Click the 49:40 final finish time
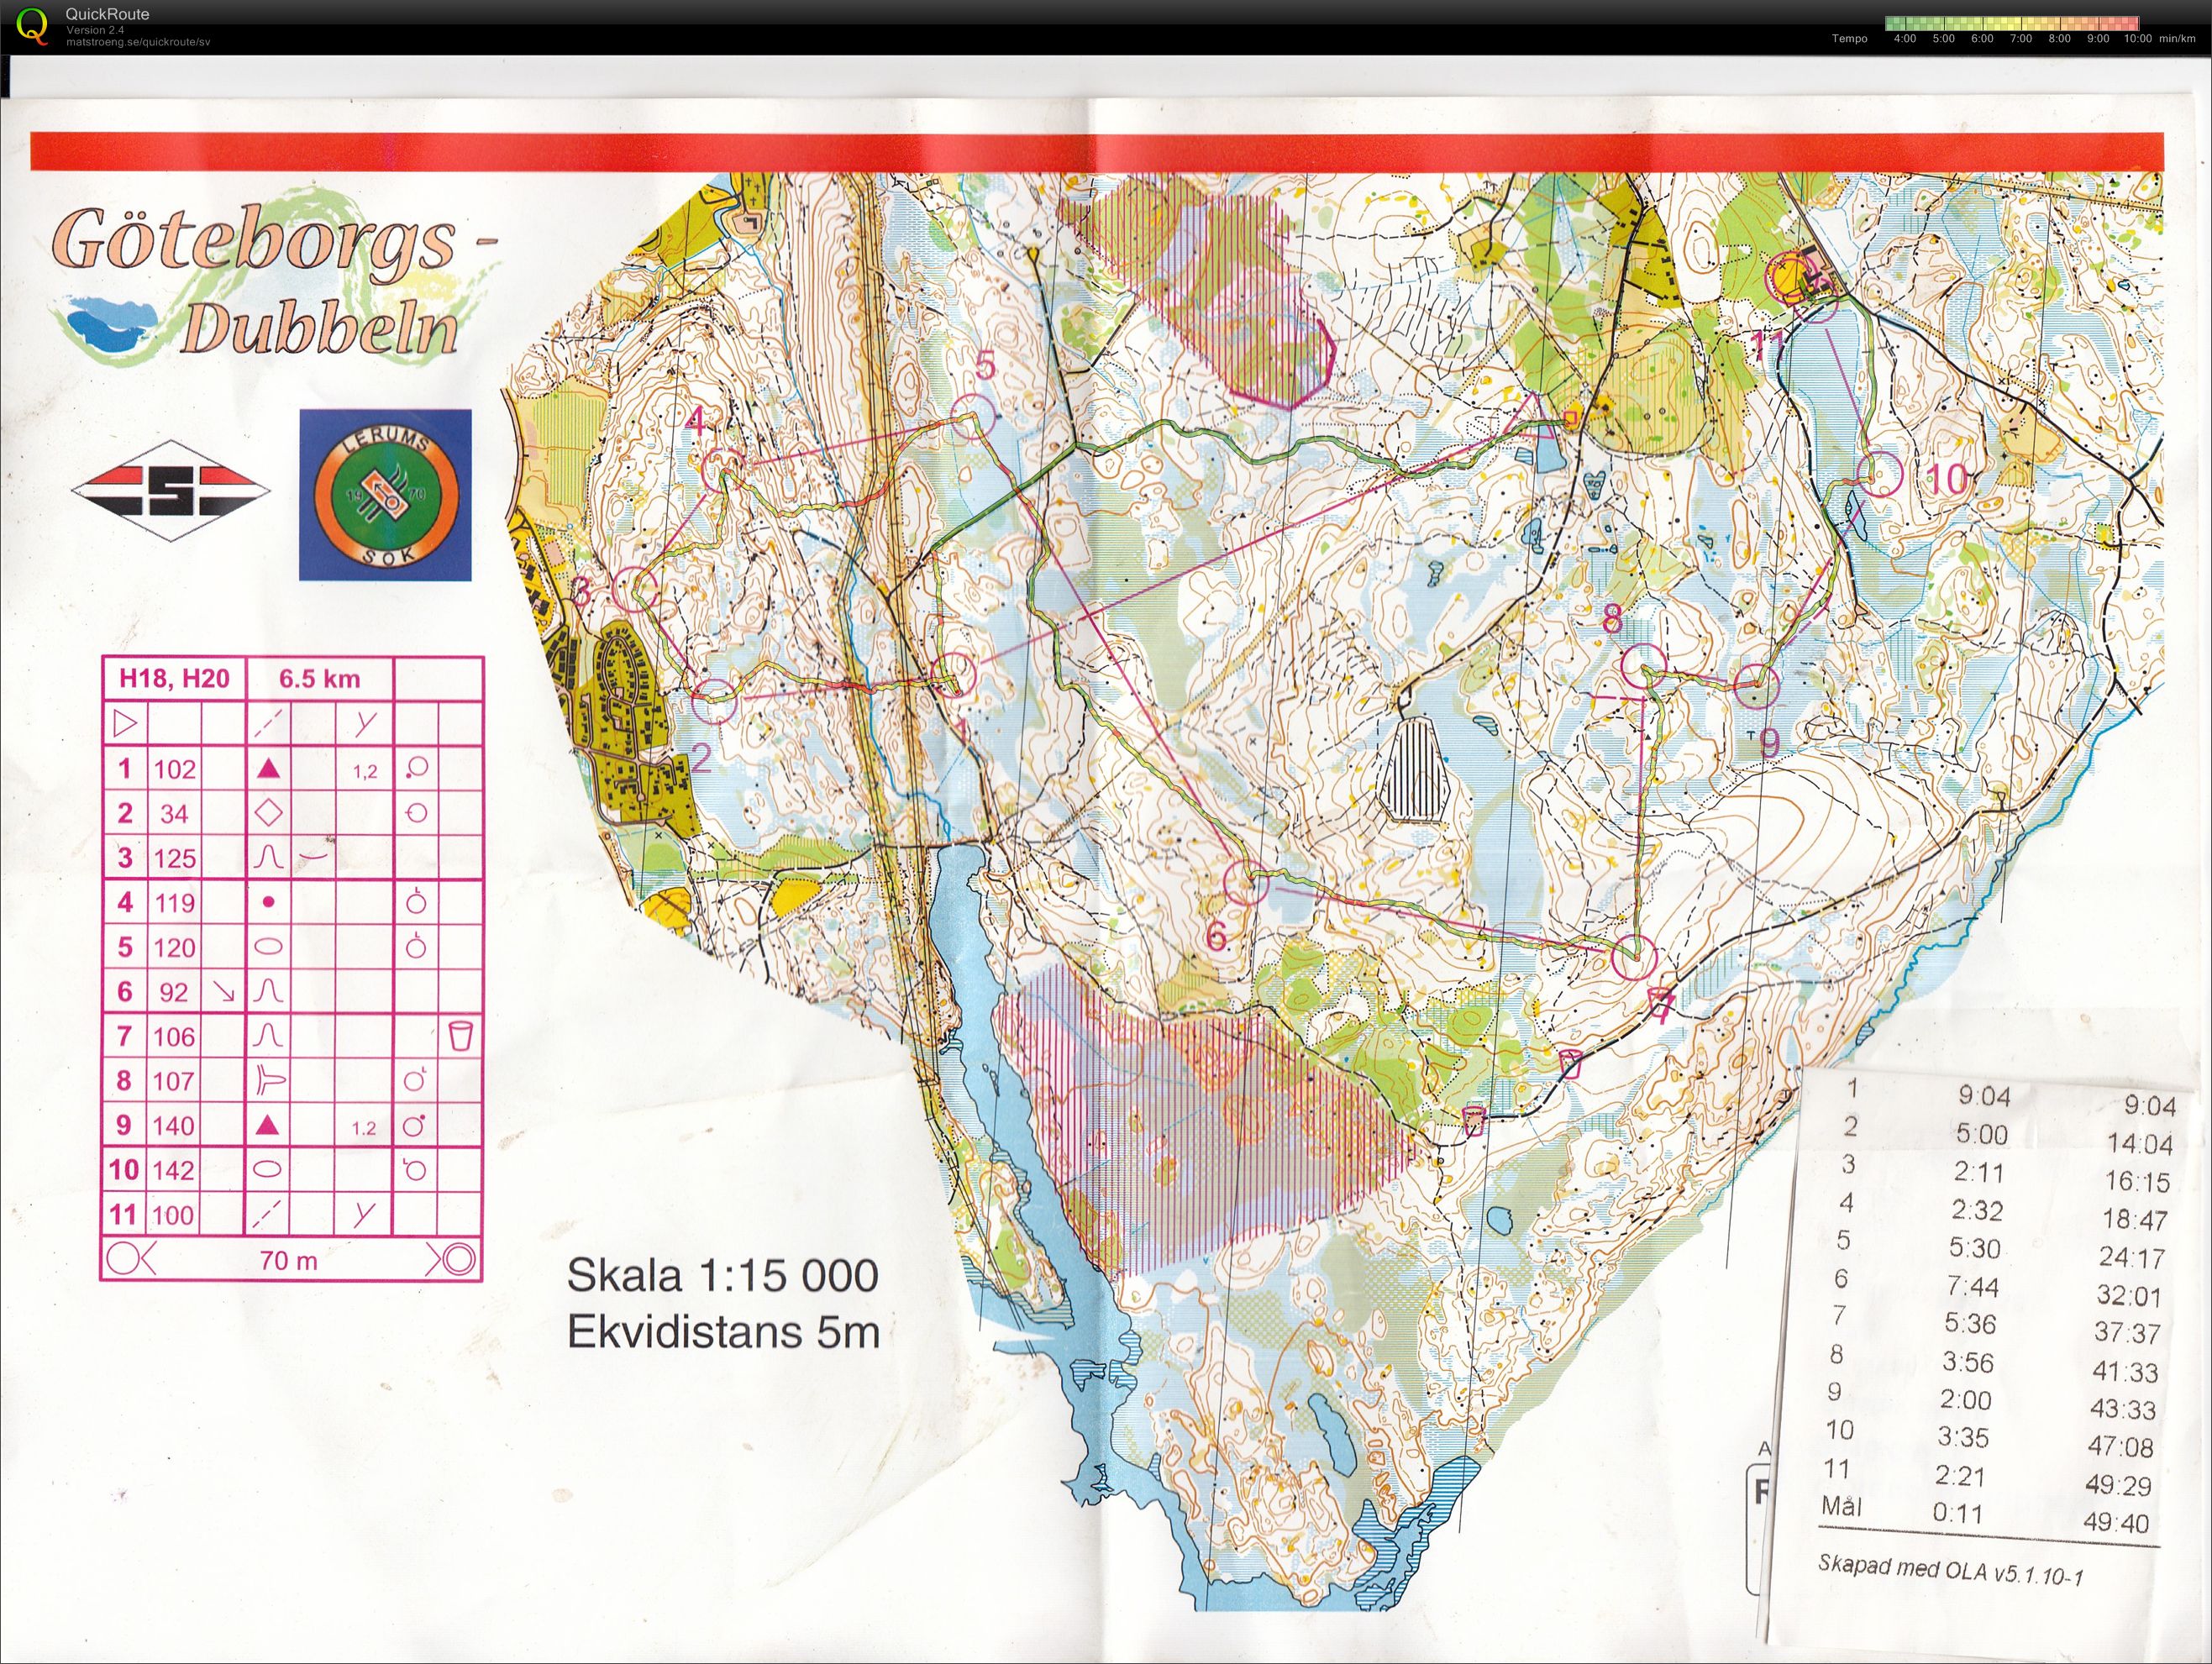Viewport: 2212px width, 1664px height. (x=2116, y=1523)
